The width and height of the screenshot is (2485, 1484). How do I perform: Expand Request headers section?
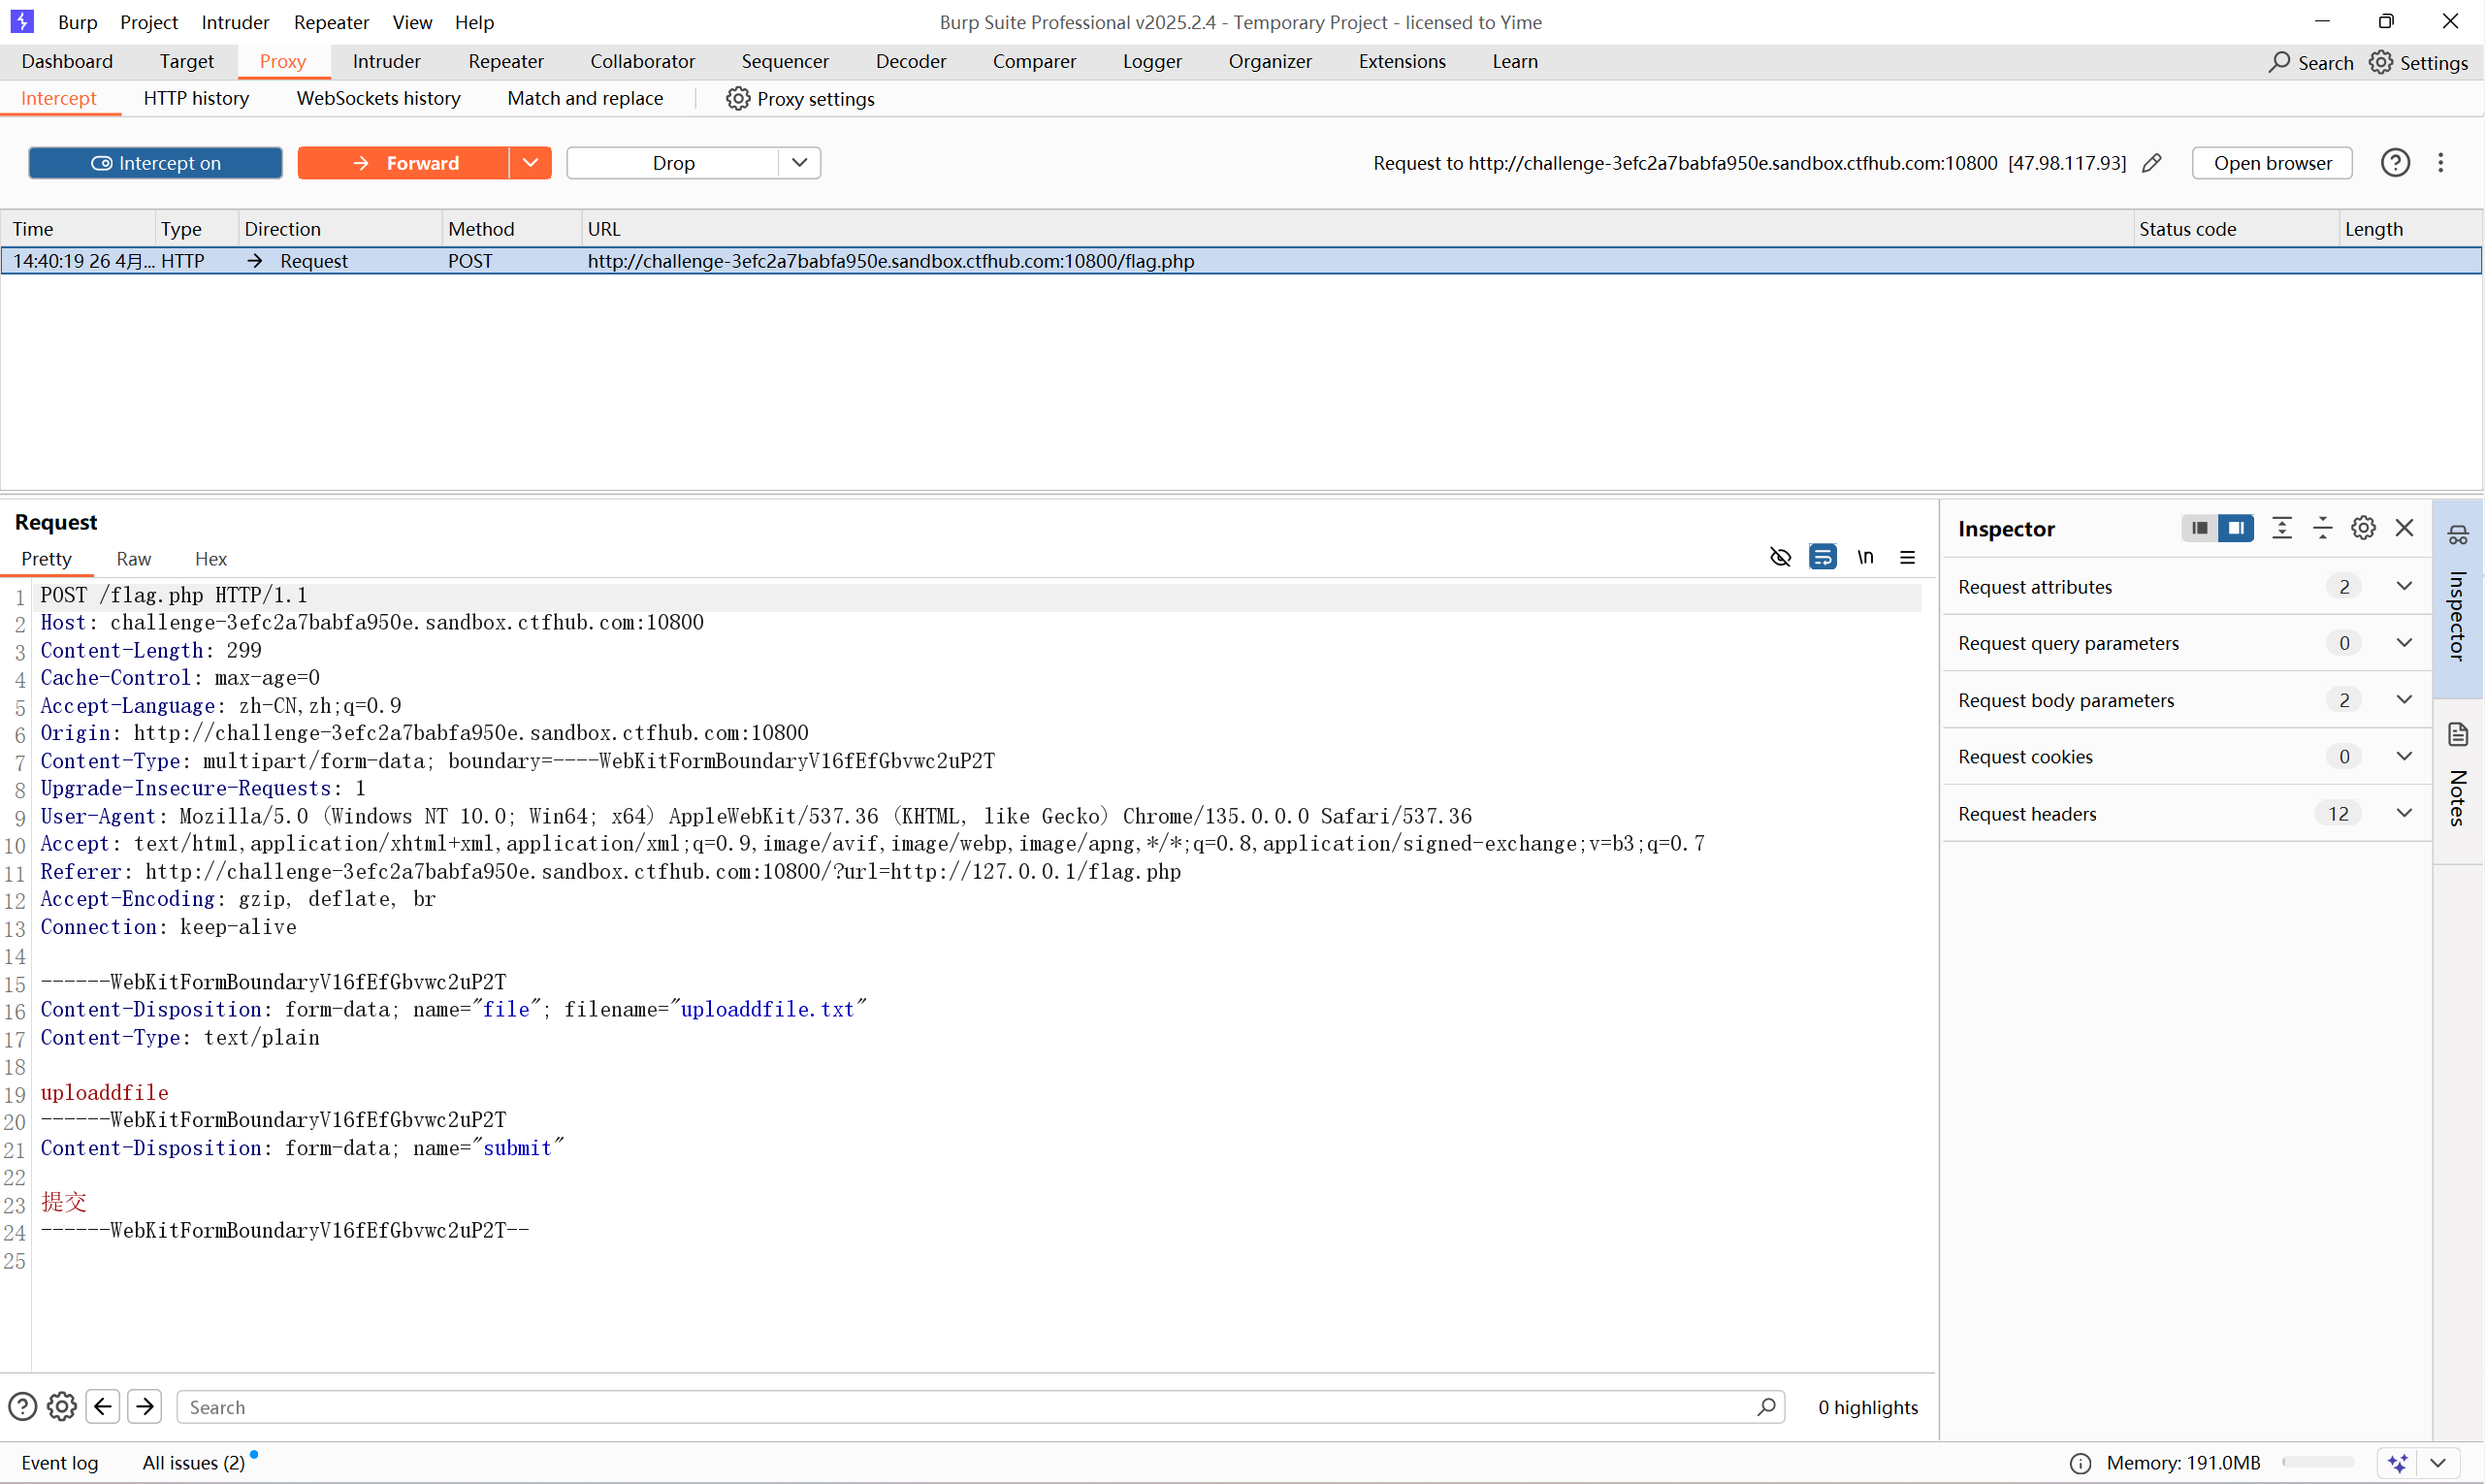[x=2405, y=814]
